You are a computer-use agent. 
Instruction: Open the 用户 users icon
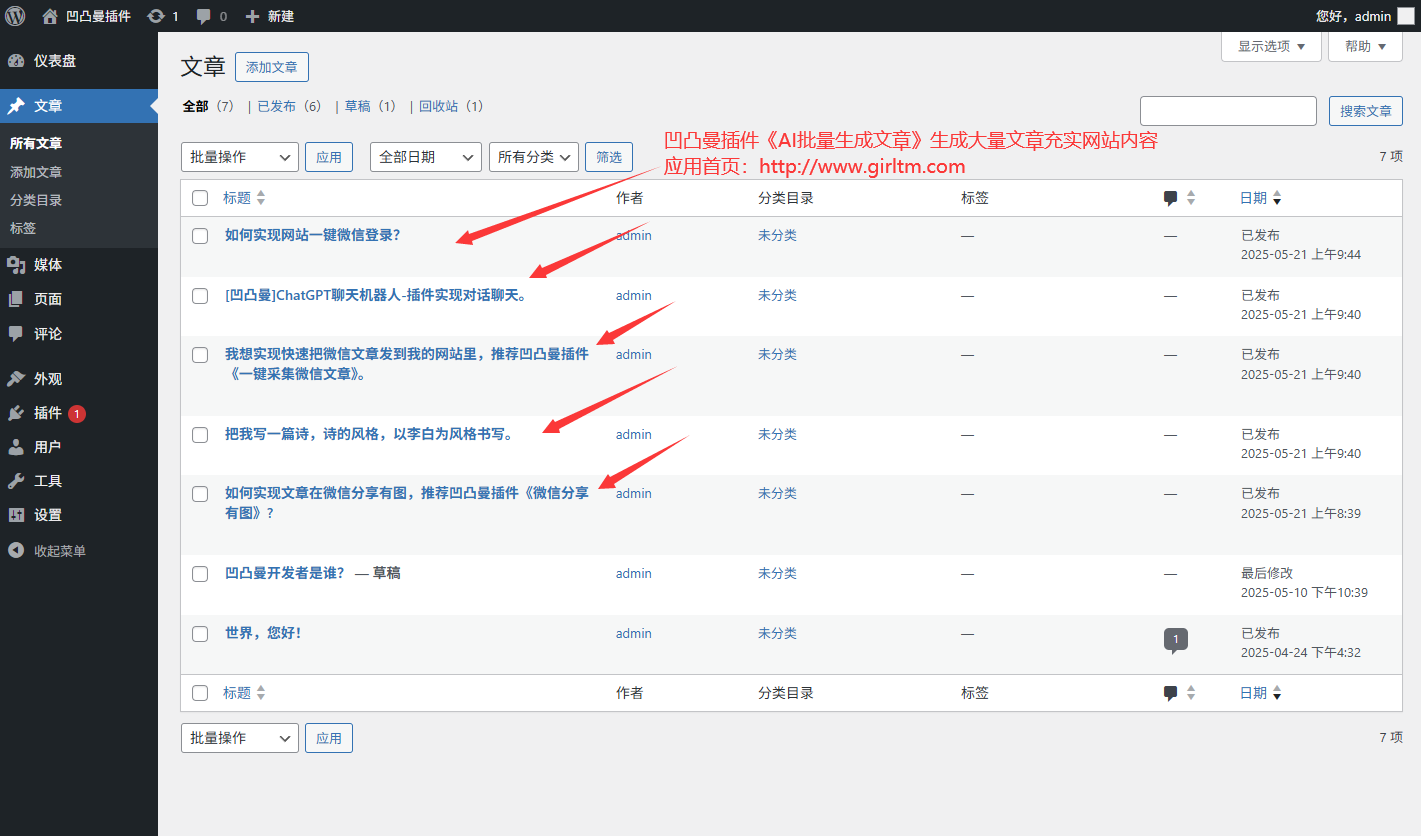[x=16, y=447]
